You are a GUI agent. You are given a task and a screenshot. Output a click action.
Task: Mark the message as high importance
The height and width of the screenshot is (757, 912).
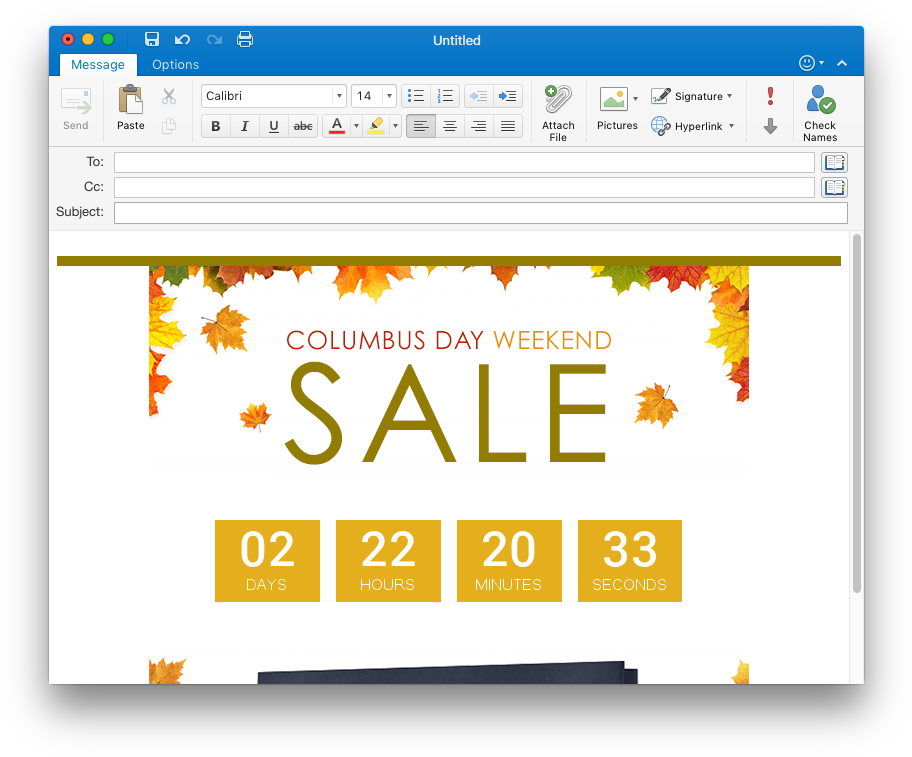(x=769, y=95)
